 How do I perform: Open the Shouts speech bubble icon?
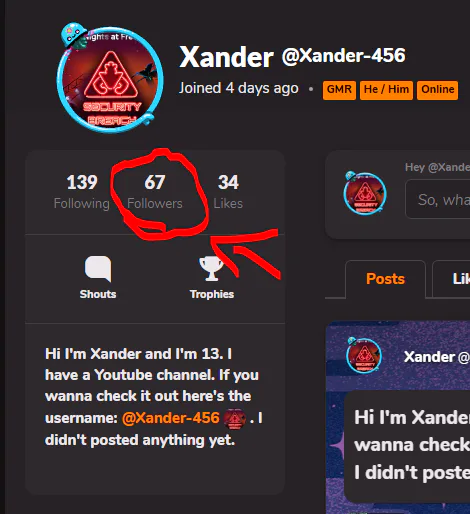pos(98,269)
